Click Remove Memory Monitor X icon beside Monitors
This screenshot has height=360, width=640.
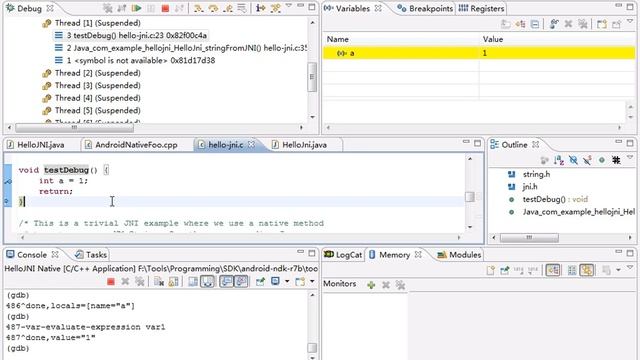(x=386, y=285)
